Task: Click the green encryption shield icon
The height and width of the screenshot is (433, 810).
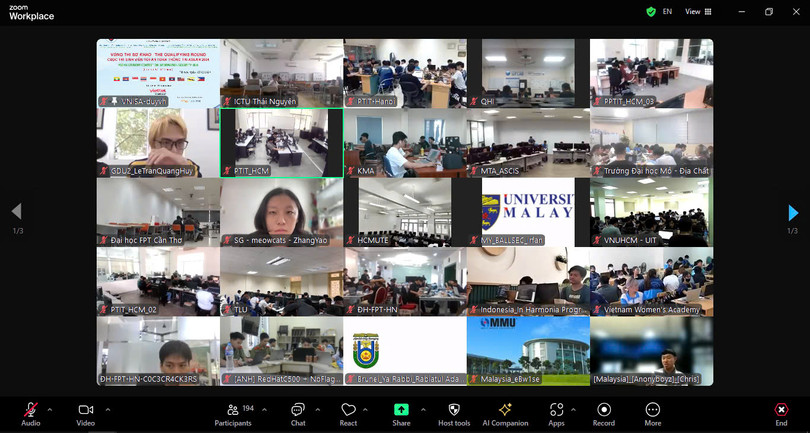Action: point(651,12)
